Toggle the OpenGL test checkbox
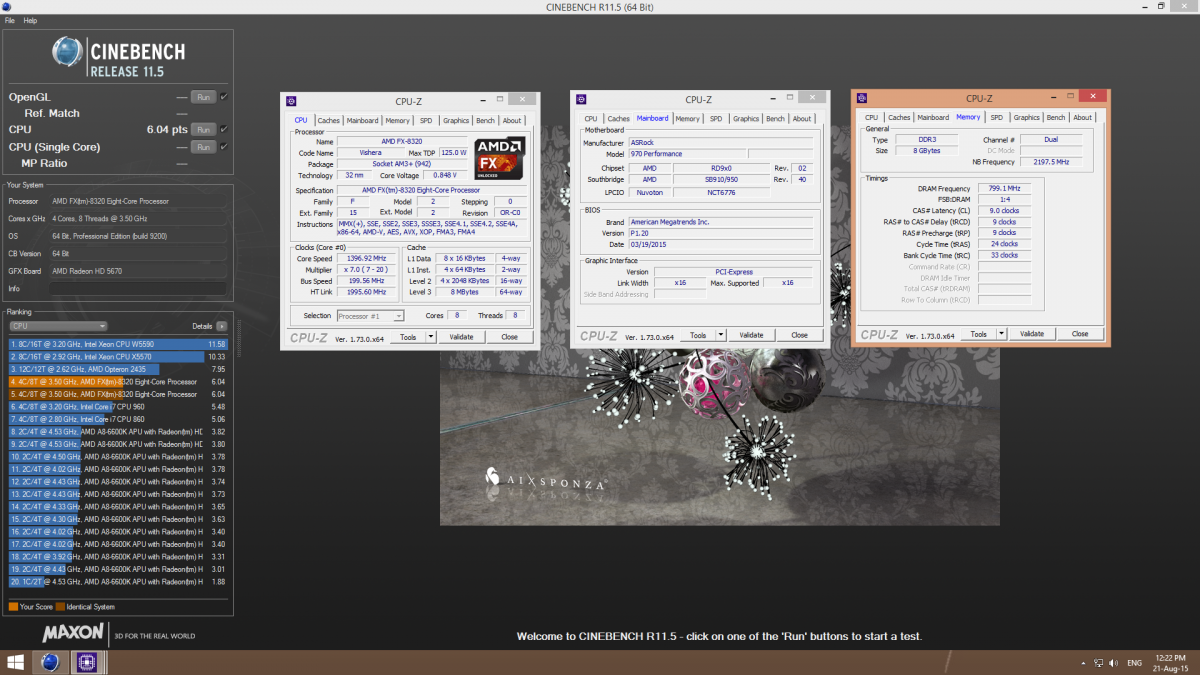This screenshot has height=675, width=1200. [224, 97]
